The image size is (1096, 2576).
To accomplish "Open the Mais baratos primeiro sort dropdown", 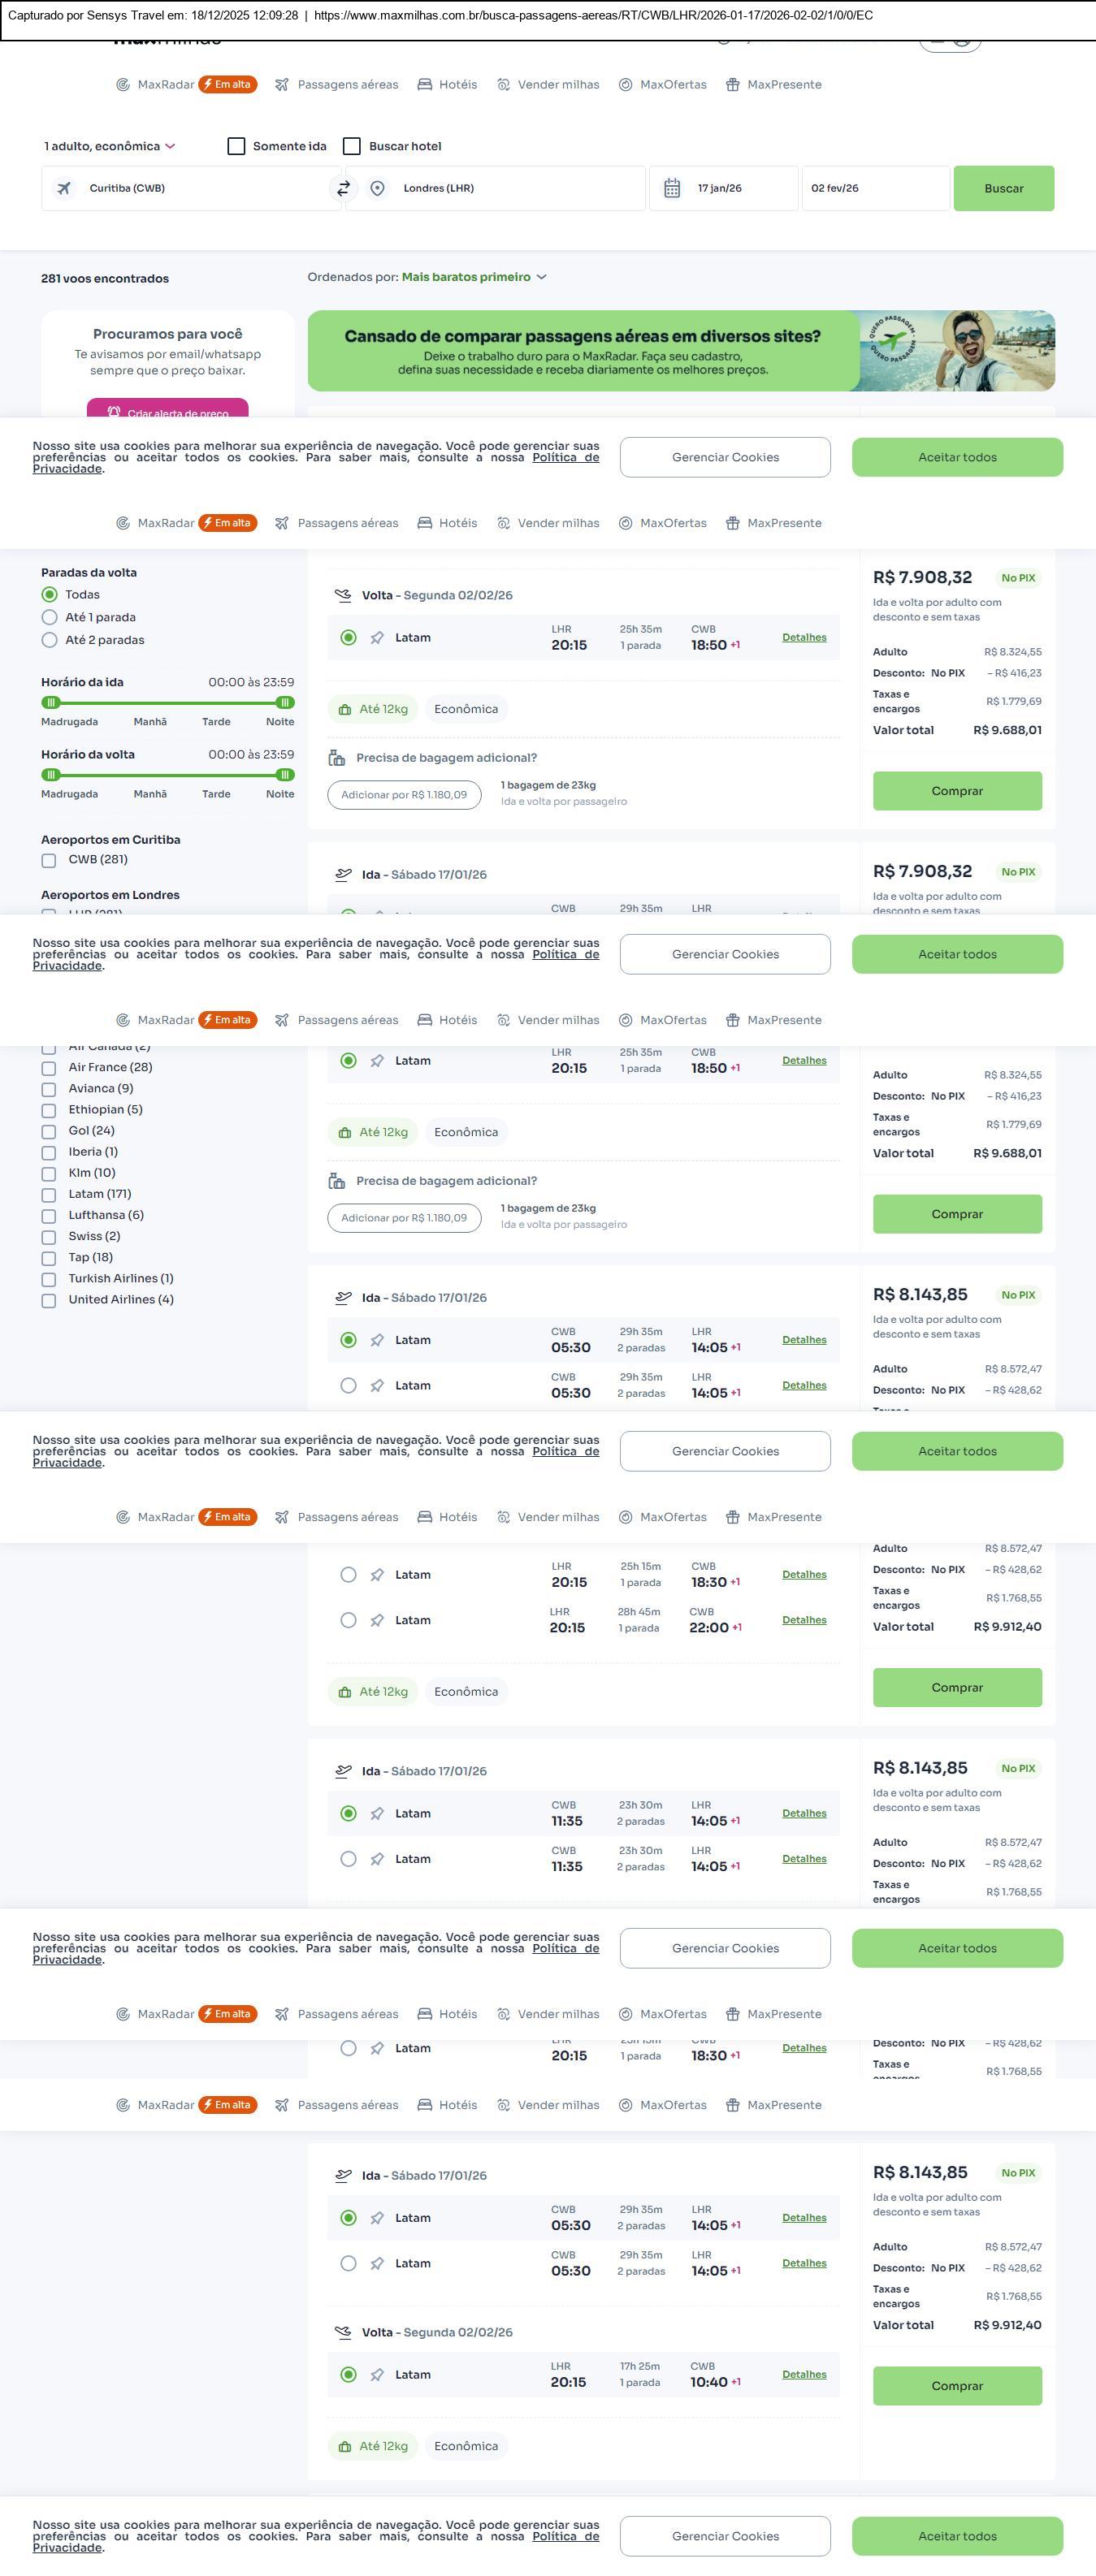I will click(474, 277).
